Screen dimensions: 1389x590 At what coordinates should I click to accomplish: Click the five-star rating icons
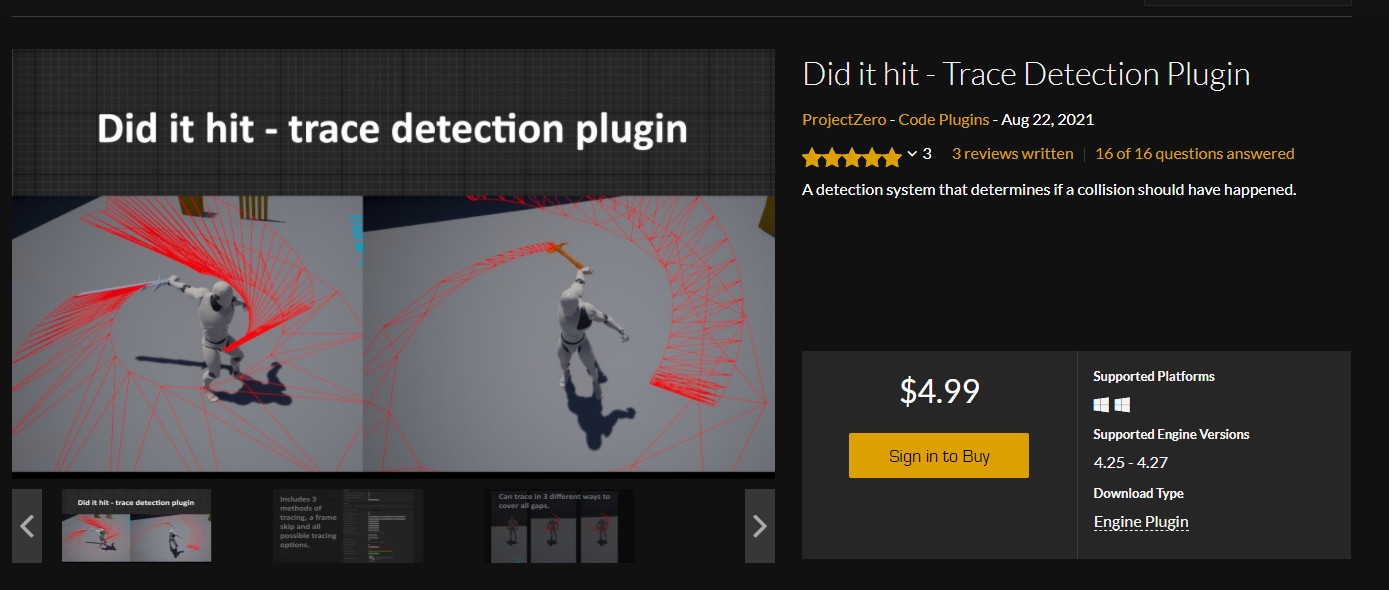(x=852, y=155)
